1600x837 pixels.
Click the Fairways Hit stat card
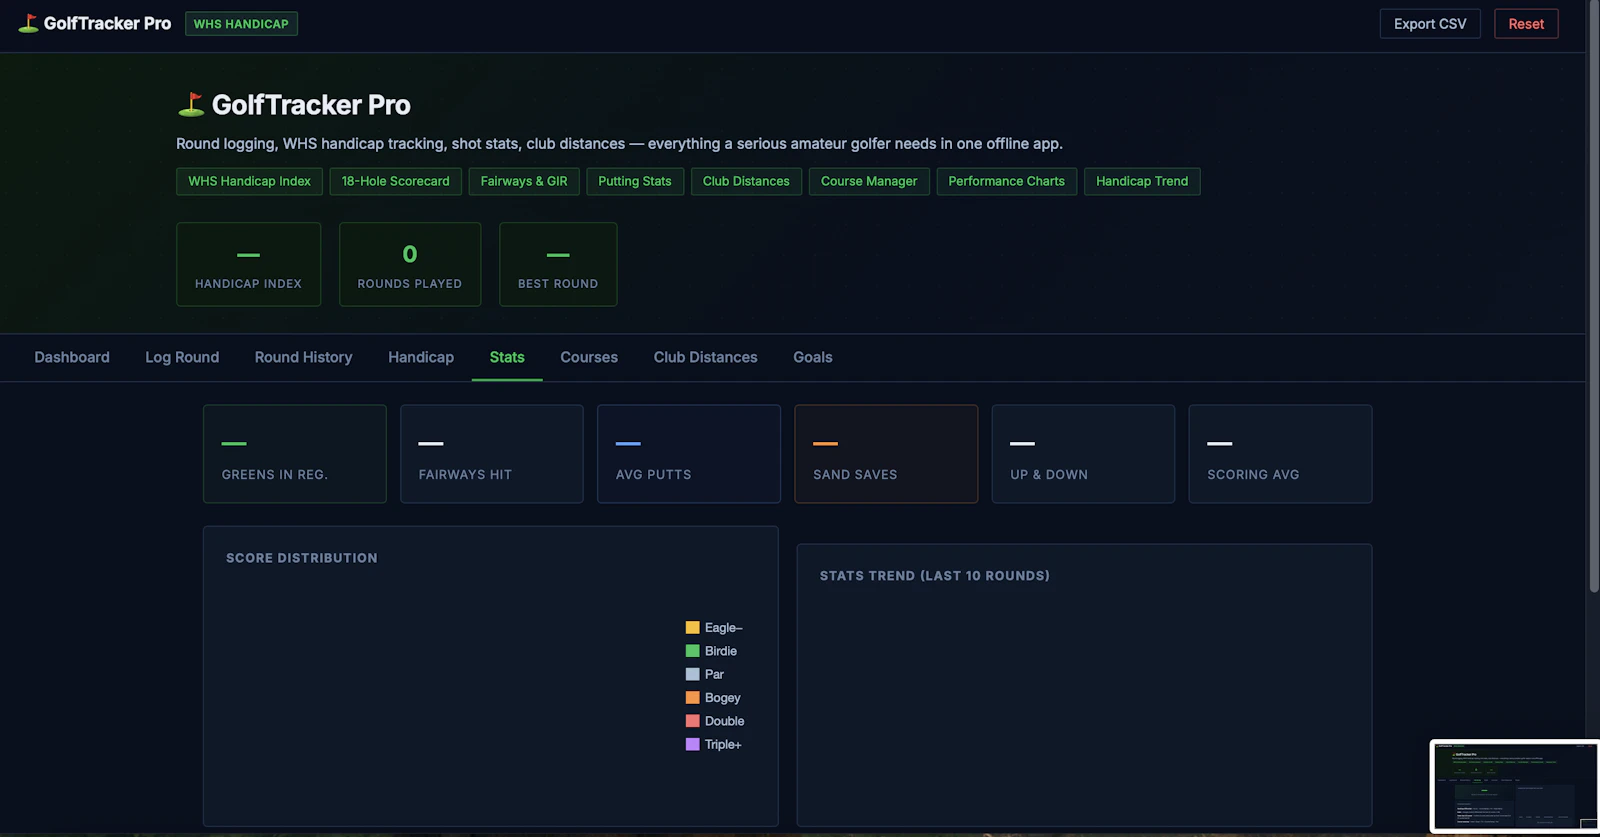point(492,454)
